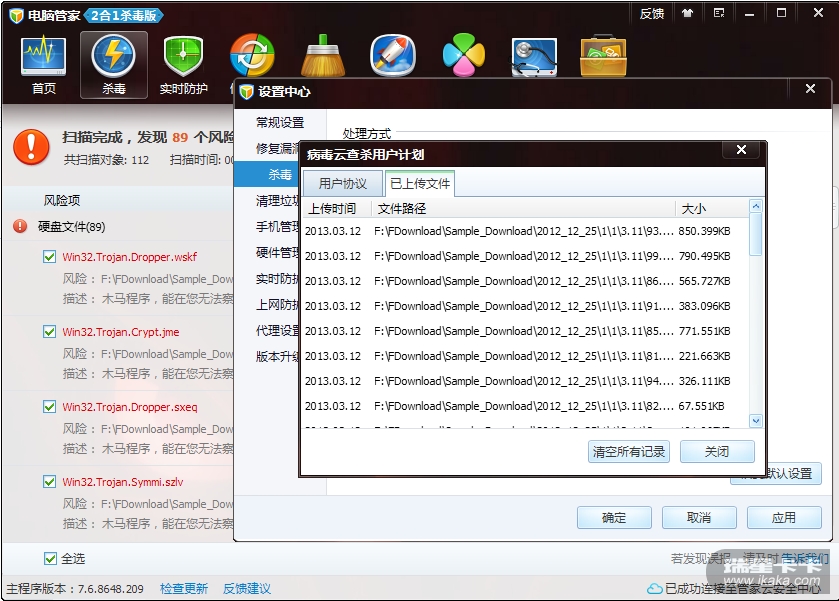Open the 首页 home icon
The height and width of the screenshot is (601, 839).
(43, 65)
